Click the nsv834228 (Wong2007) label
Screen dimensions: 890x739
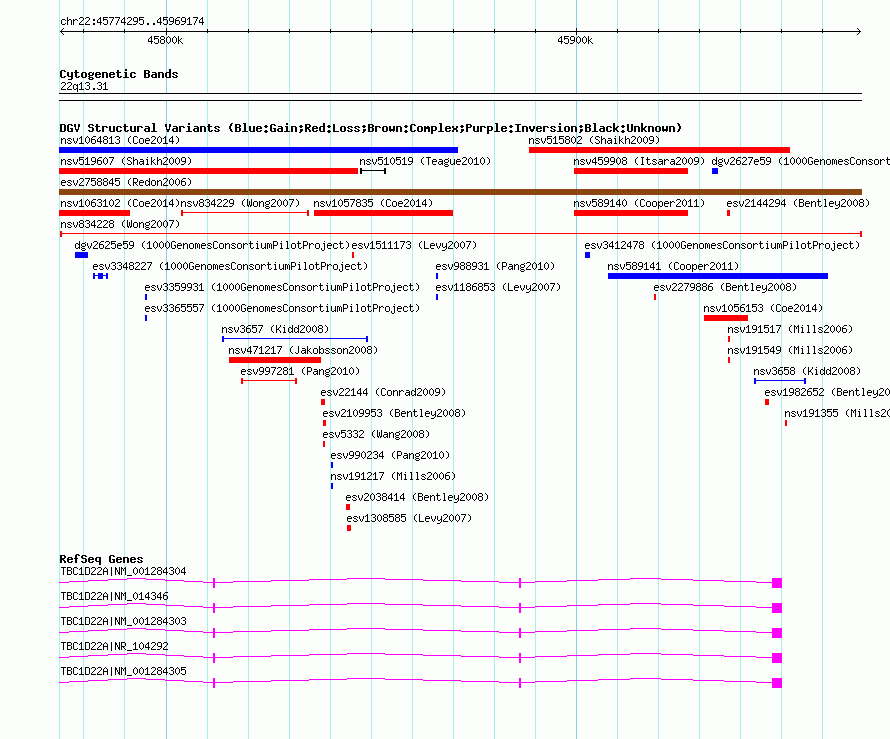120,224
